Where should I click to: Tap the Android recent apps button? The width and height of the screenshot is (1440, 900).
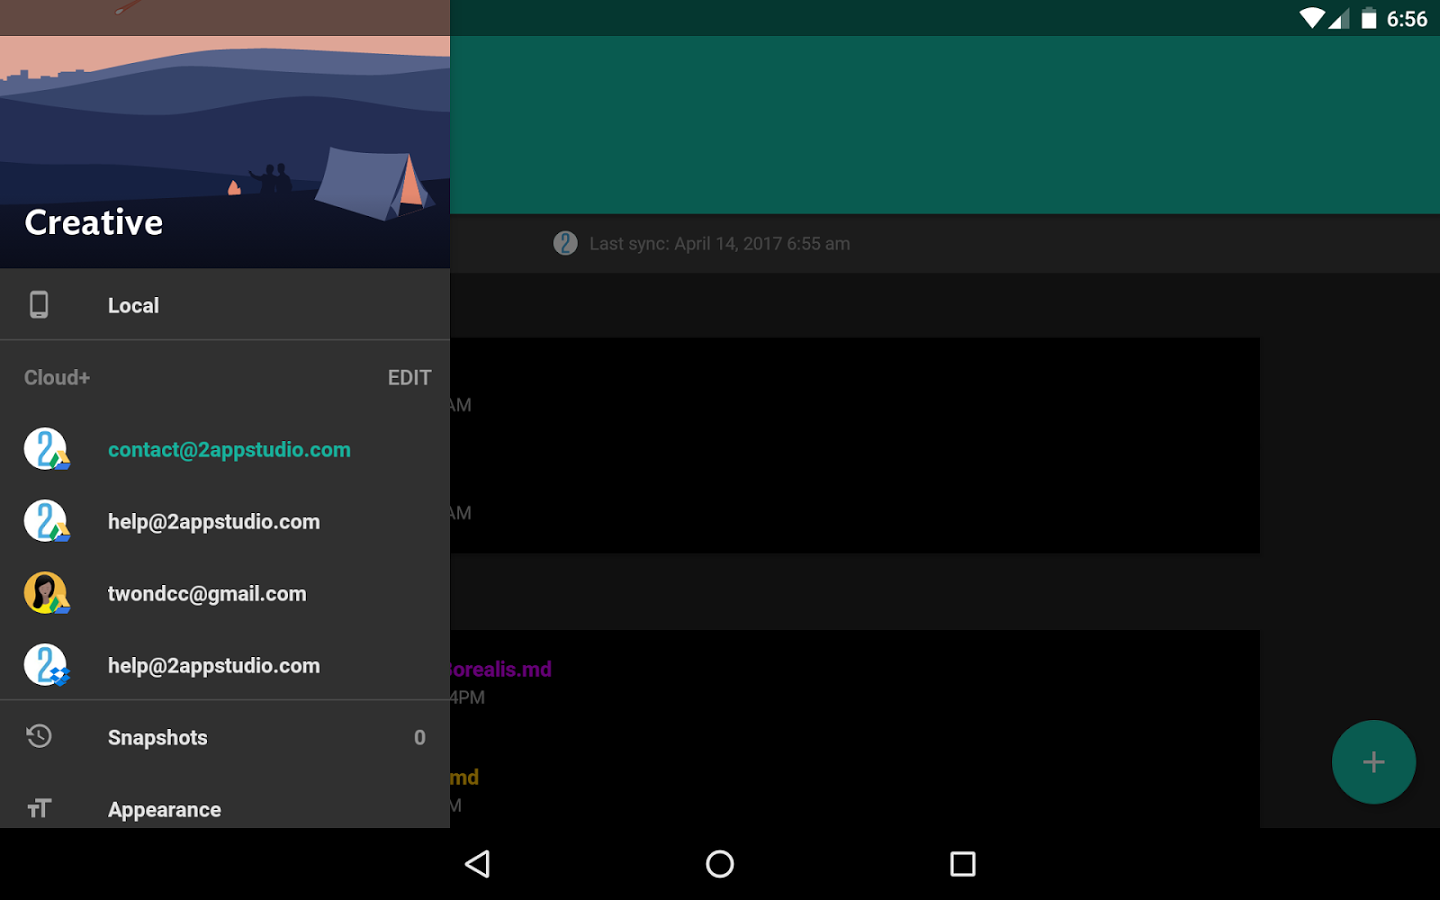point(963,864)
